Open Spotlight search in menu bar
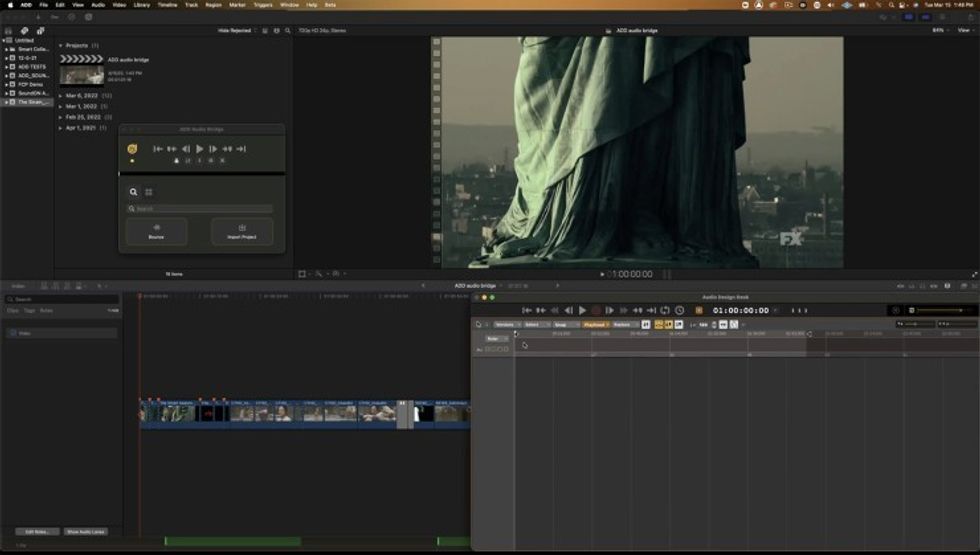Image resolution: width=980 pixels, height=555 pixels. (x=891, y=4)
